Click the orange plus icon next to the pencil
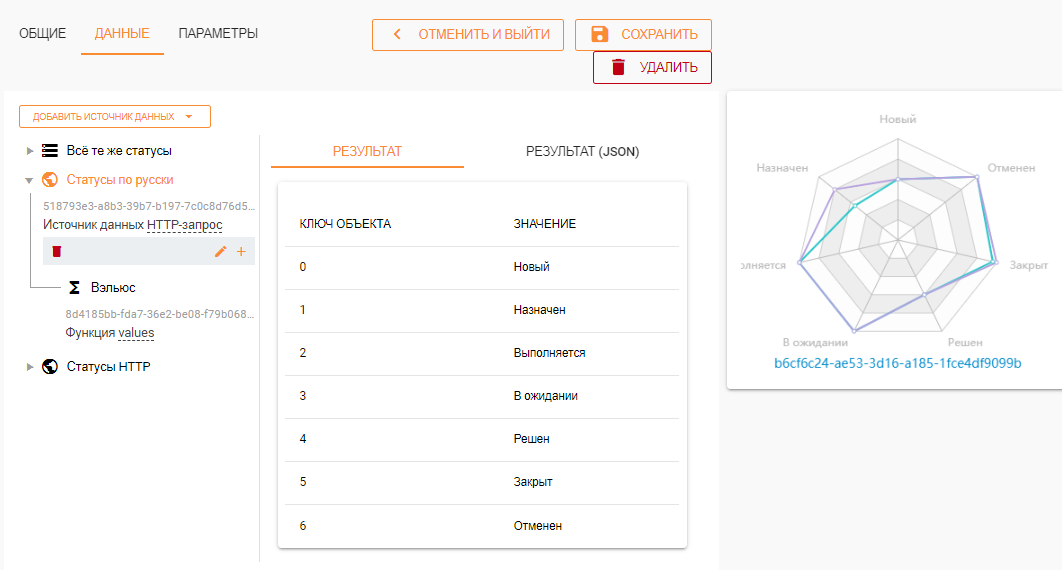 241,251
